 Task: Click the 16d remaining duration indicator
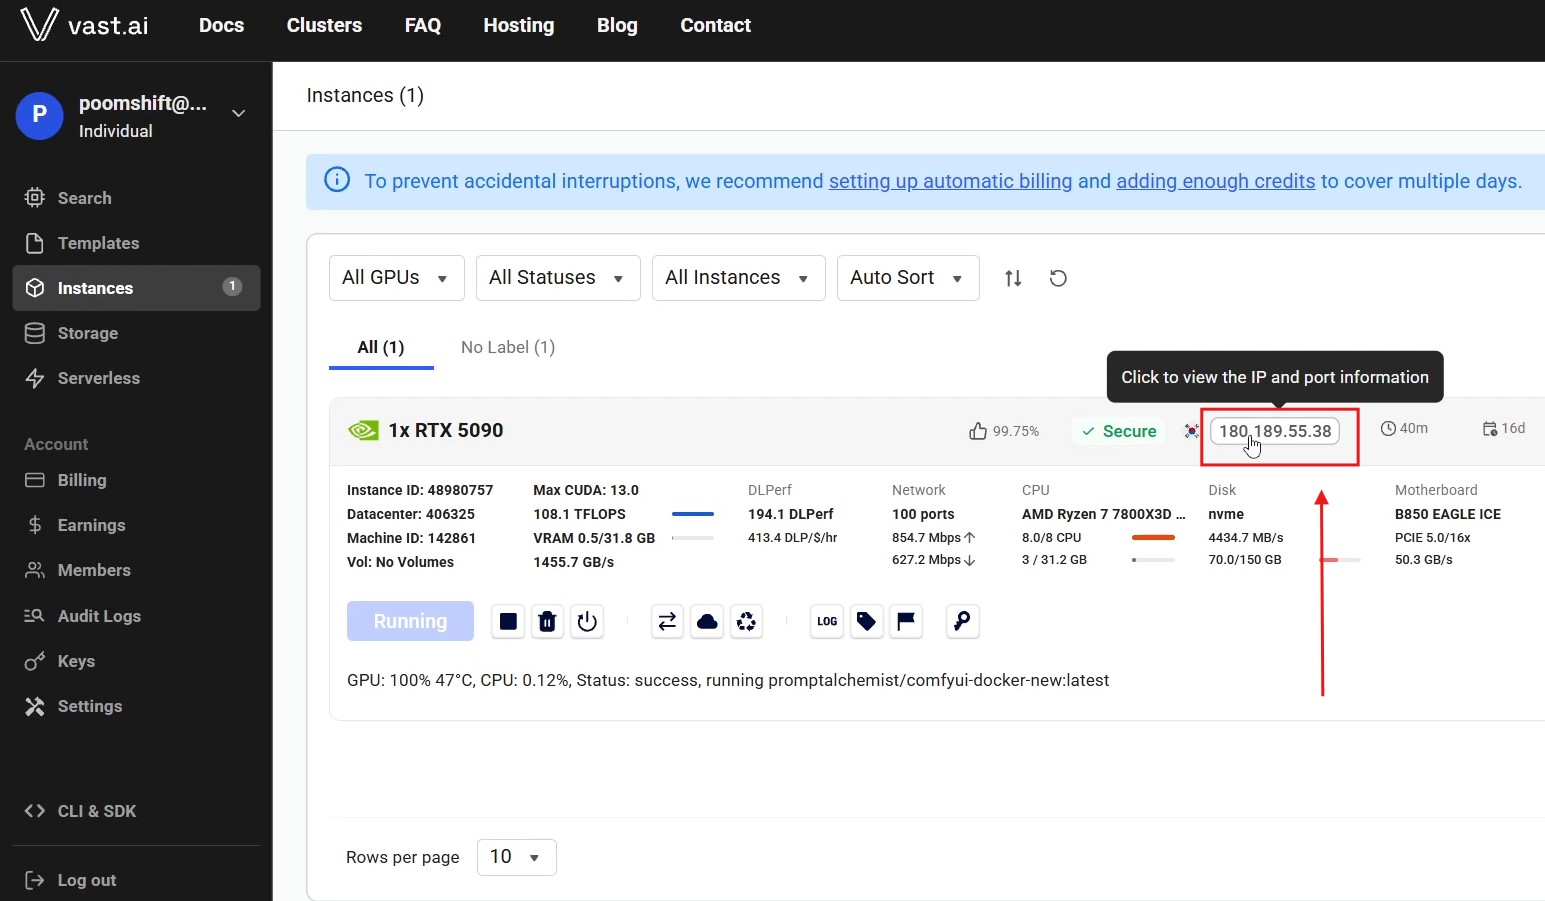pos(1503,428)
